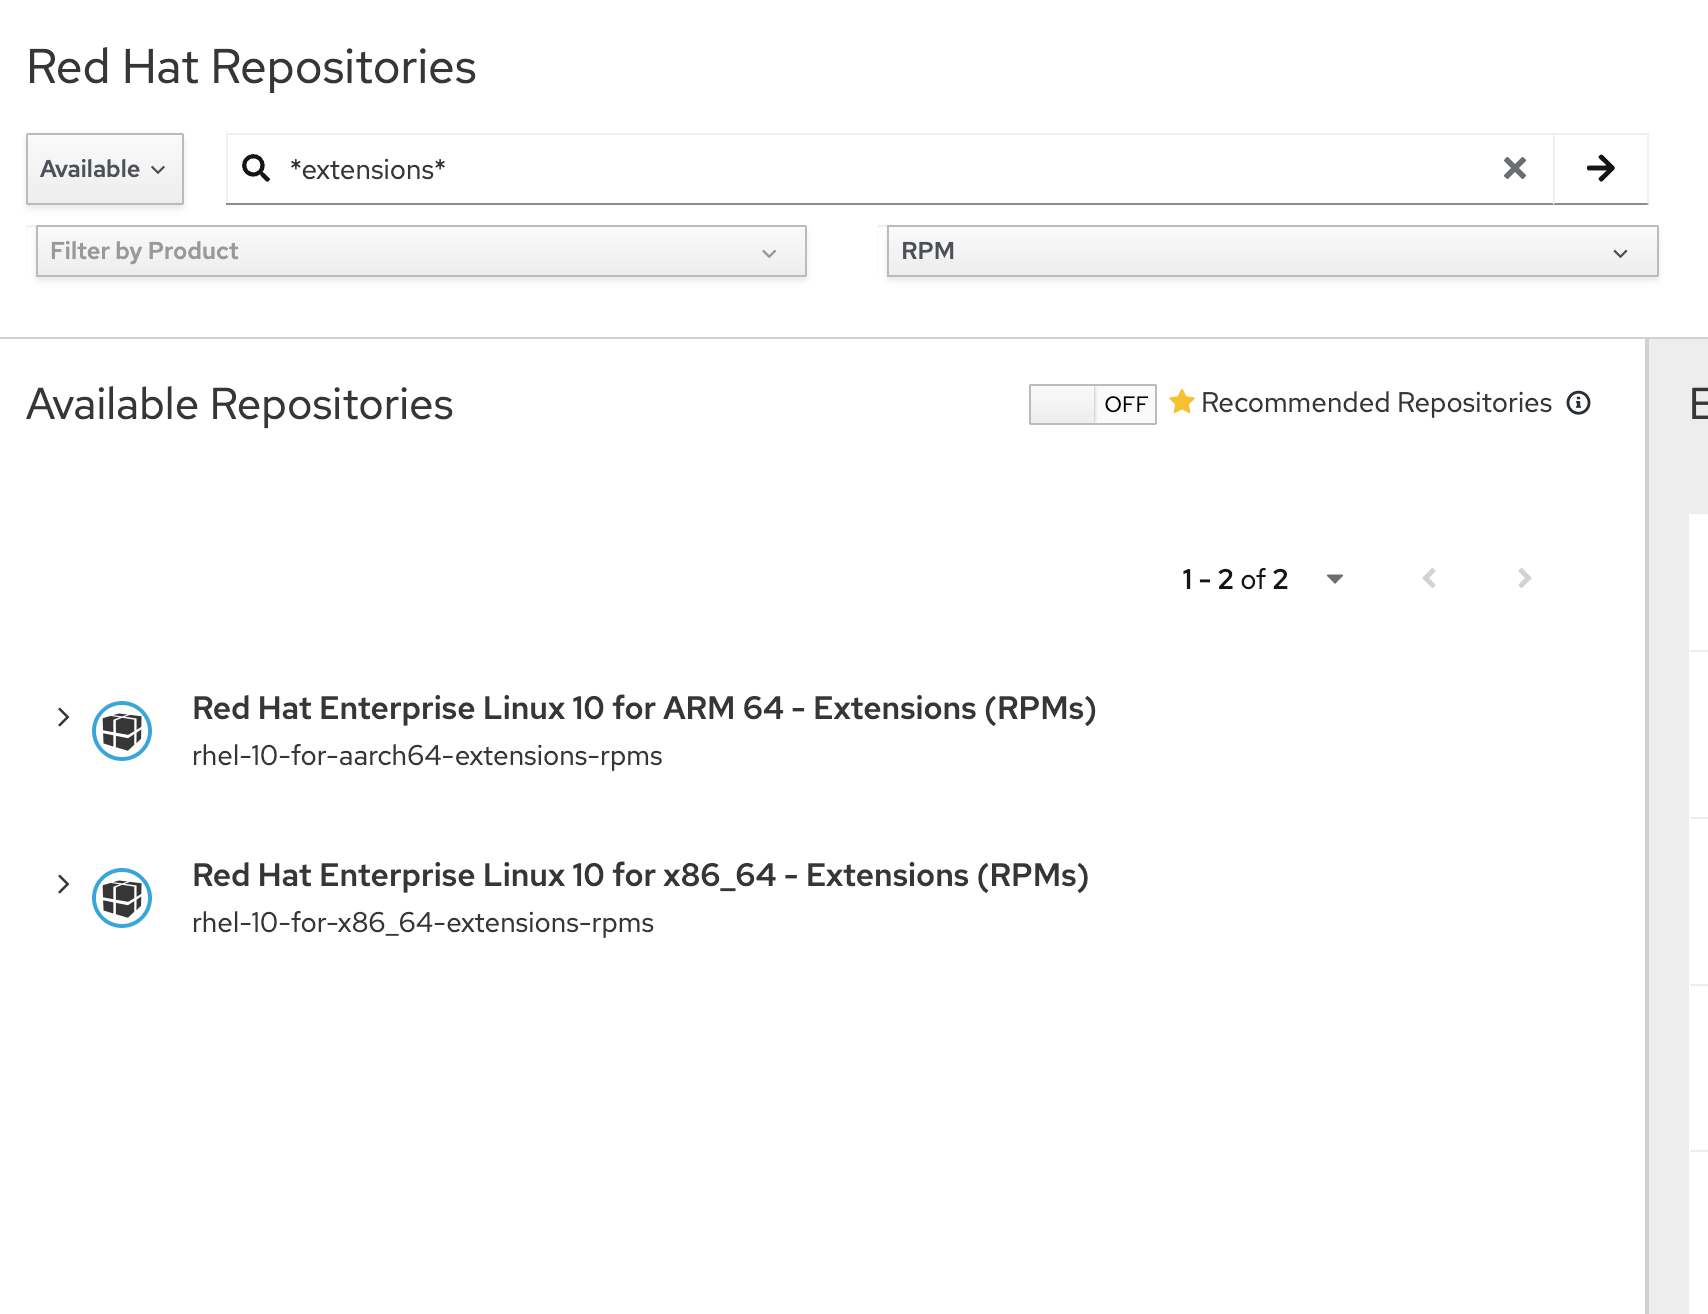Go to previous page of results
This screenshot has width=1708, height=1314.
click(1429, 578)
